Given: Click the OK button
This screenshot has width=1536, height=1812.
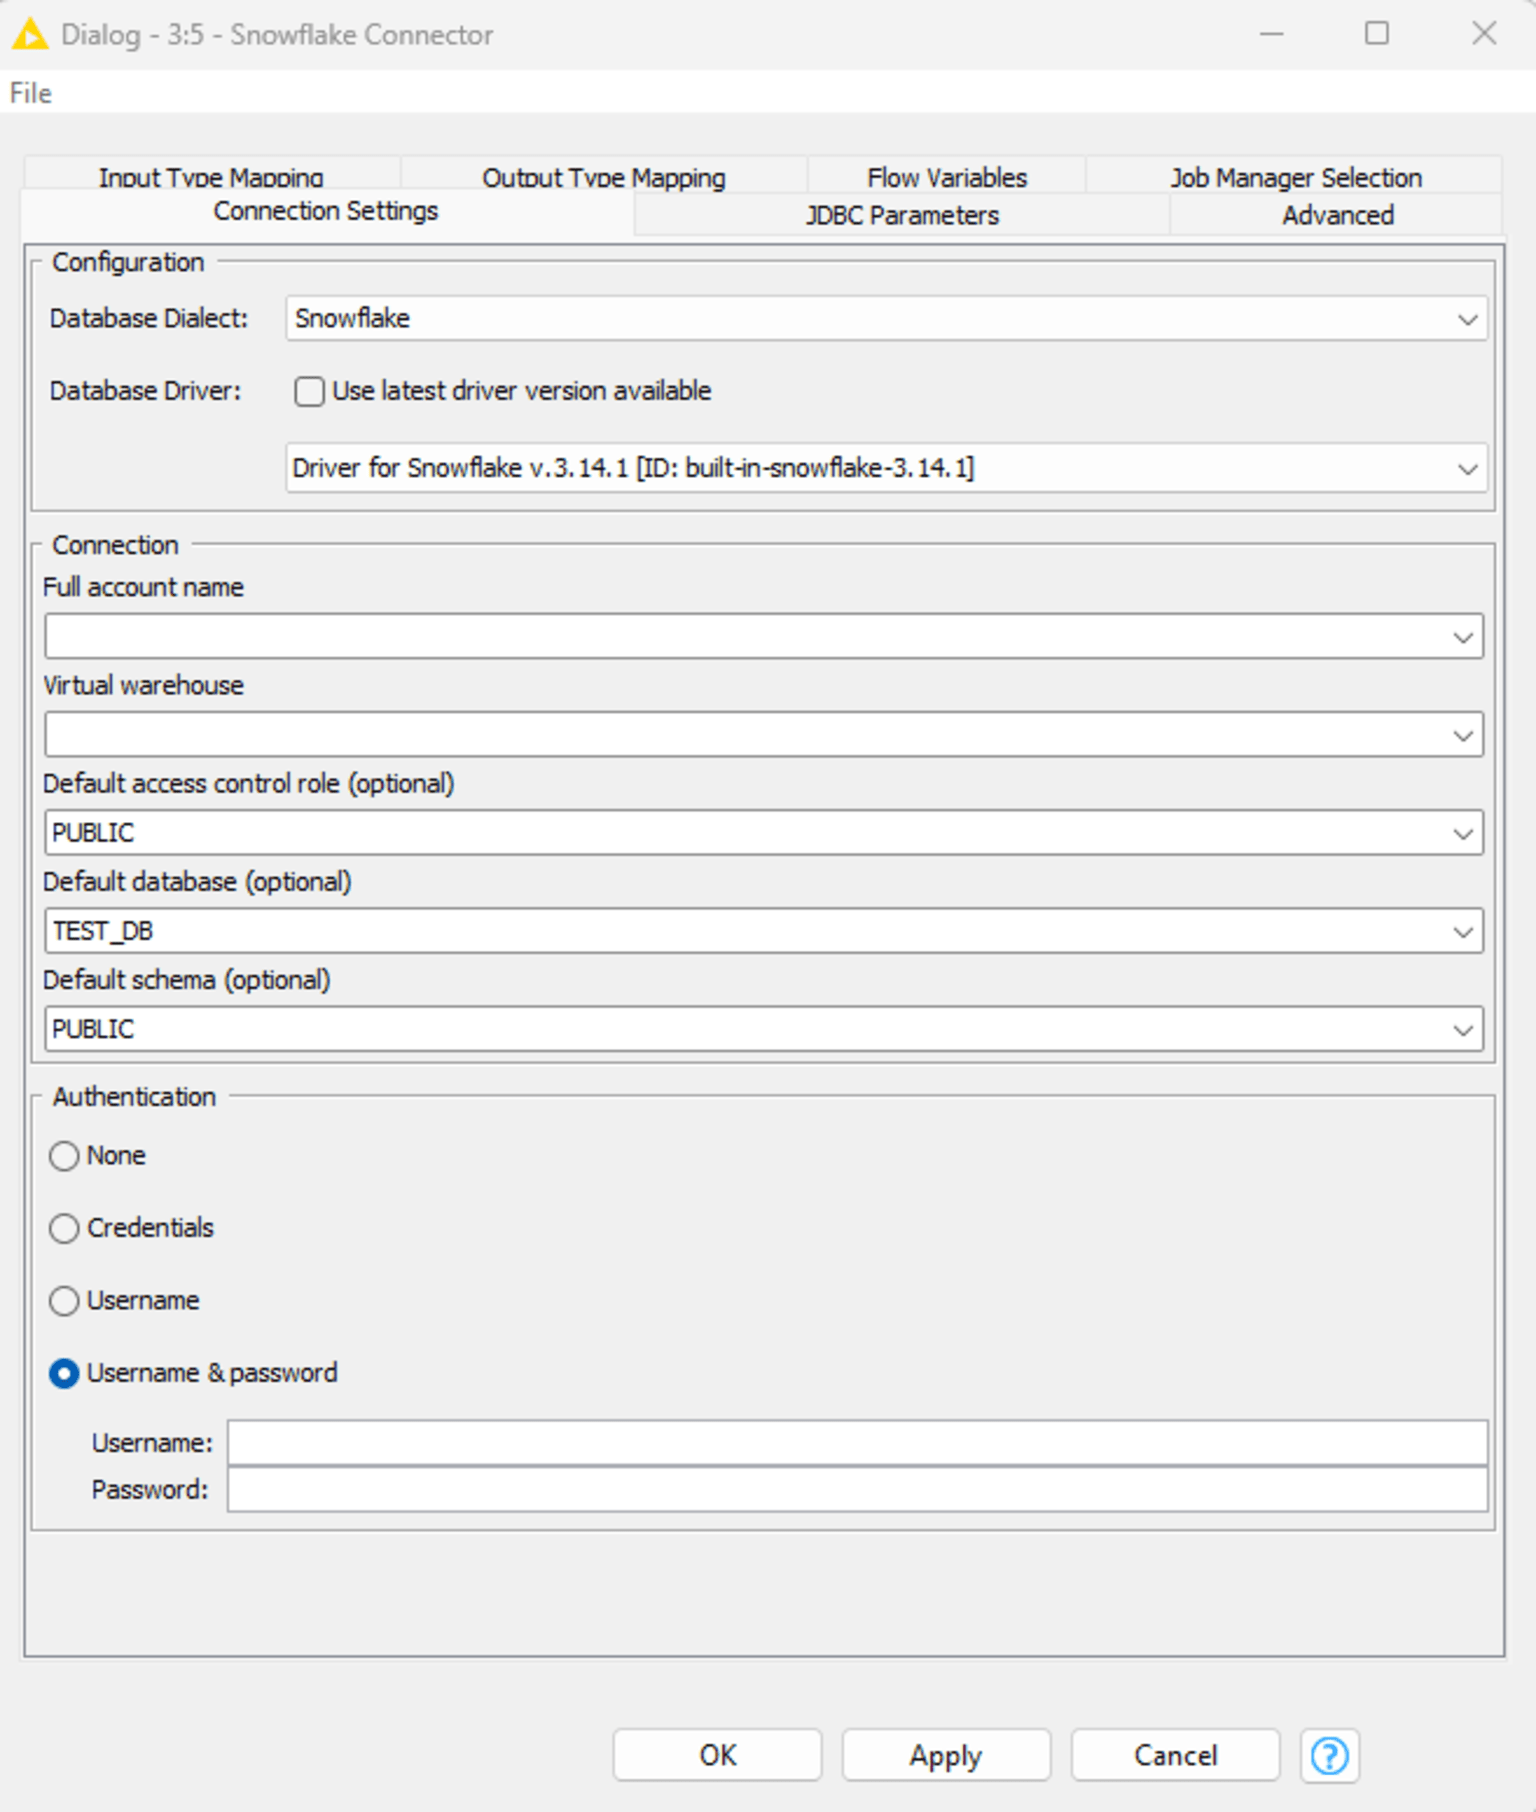Looking at the screenshot, I should coord(718,1755).
